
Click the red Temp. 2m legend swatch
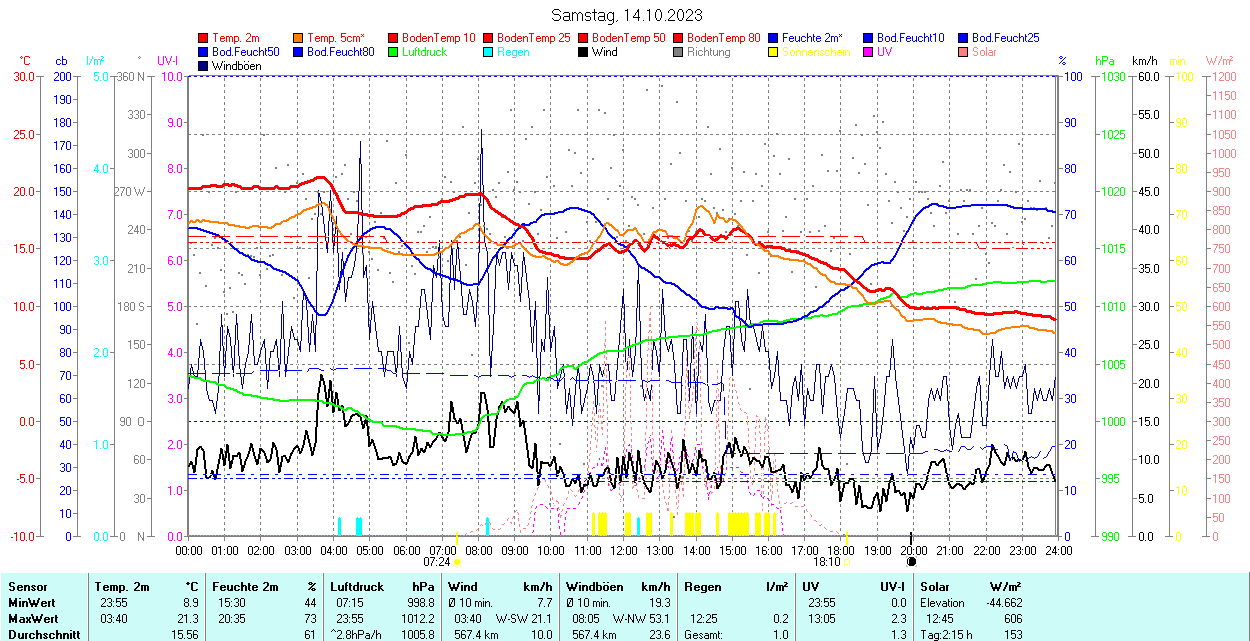pos(204,38)
